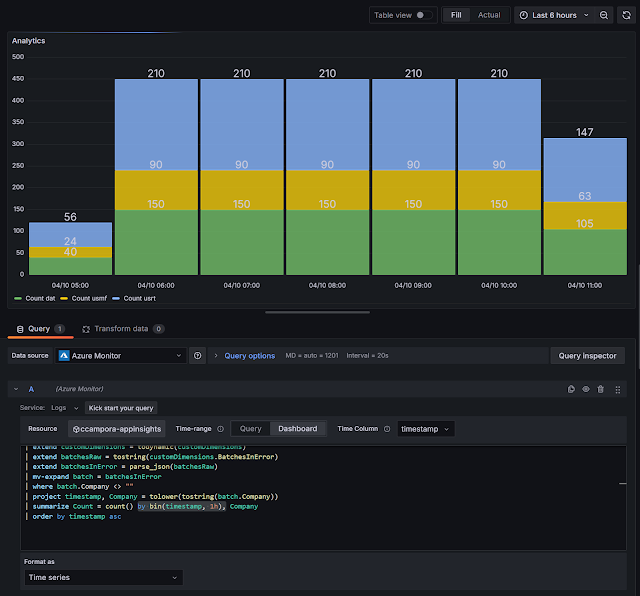Viewport: 640px width, 596px height.
Task: Set Time-range to Dashboard
Action: click(x=297, y=428)
